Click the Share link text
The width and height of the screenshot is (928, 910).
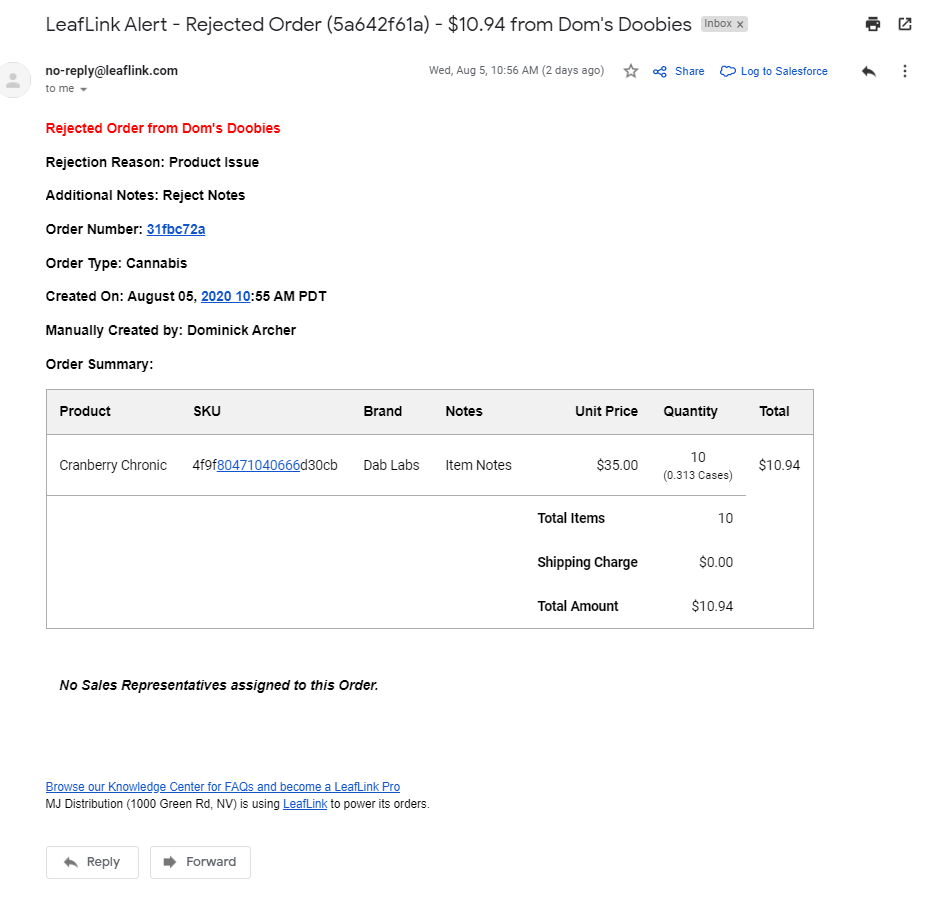pos(689,71)
